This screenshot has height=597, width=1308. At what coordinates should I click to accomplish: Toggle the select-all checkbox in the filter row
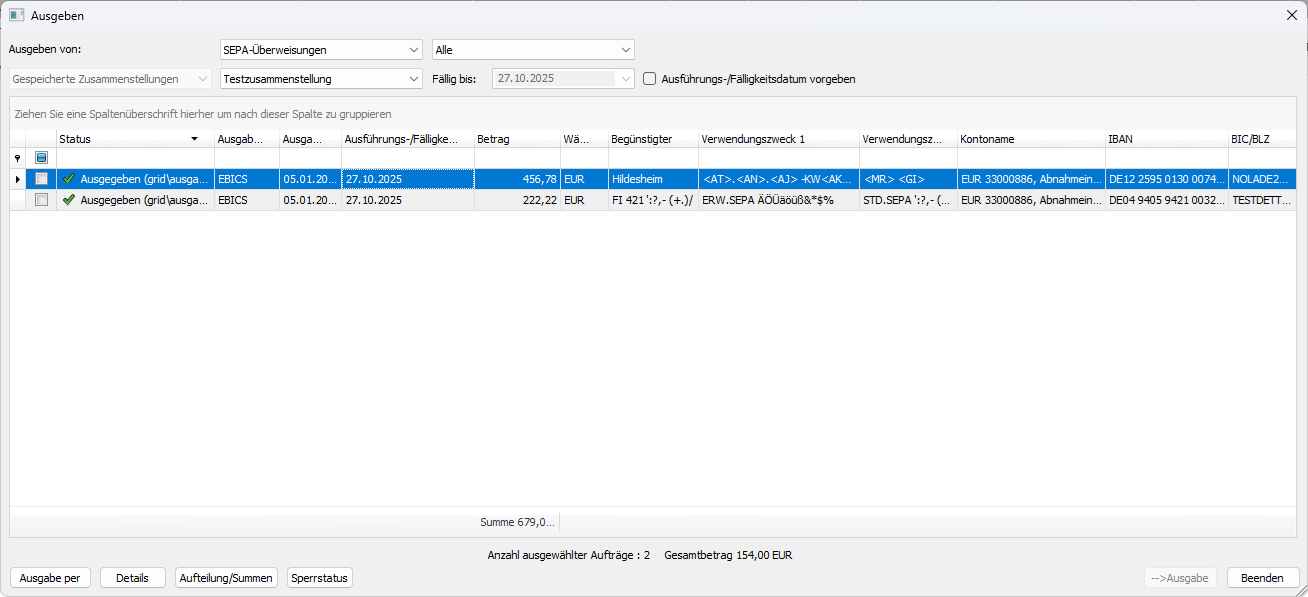pos(41,158)
